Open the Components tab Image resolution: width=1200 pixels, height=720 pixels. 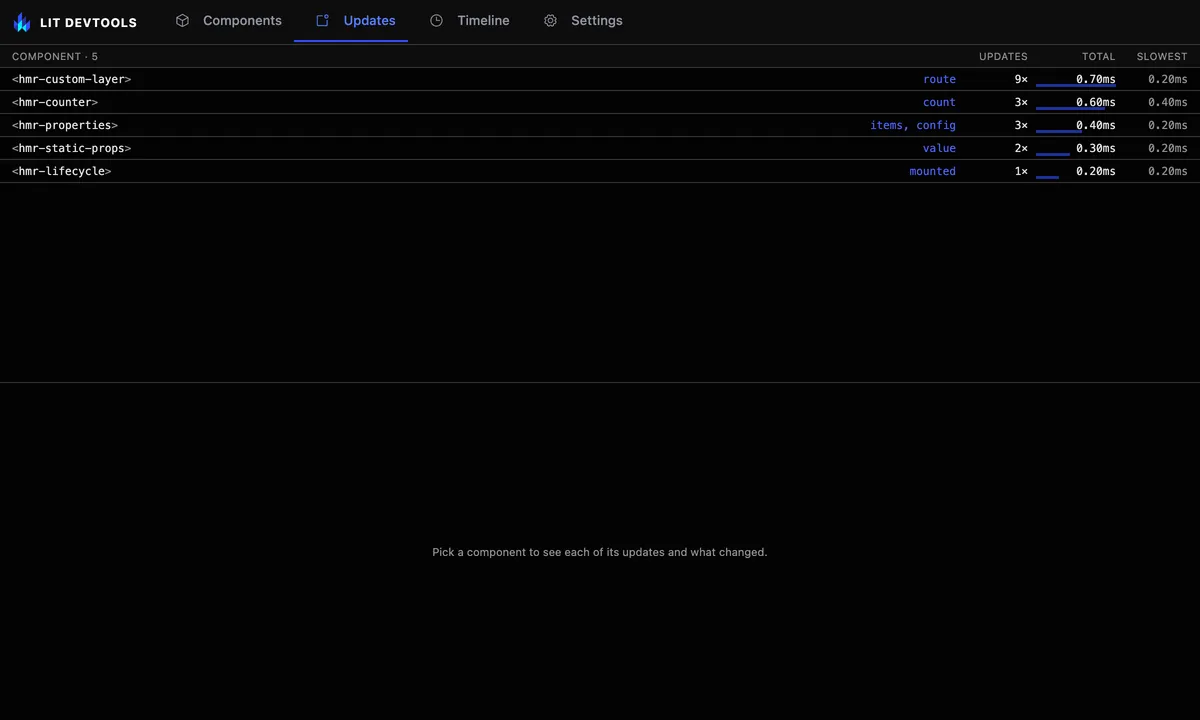coord(228,21)
